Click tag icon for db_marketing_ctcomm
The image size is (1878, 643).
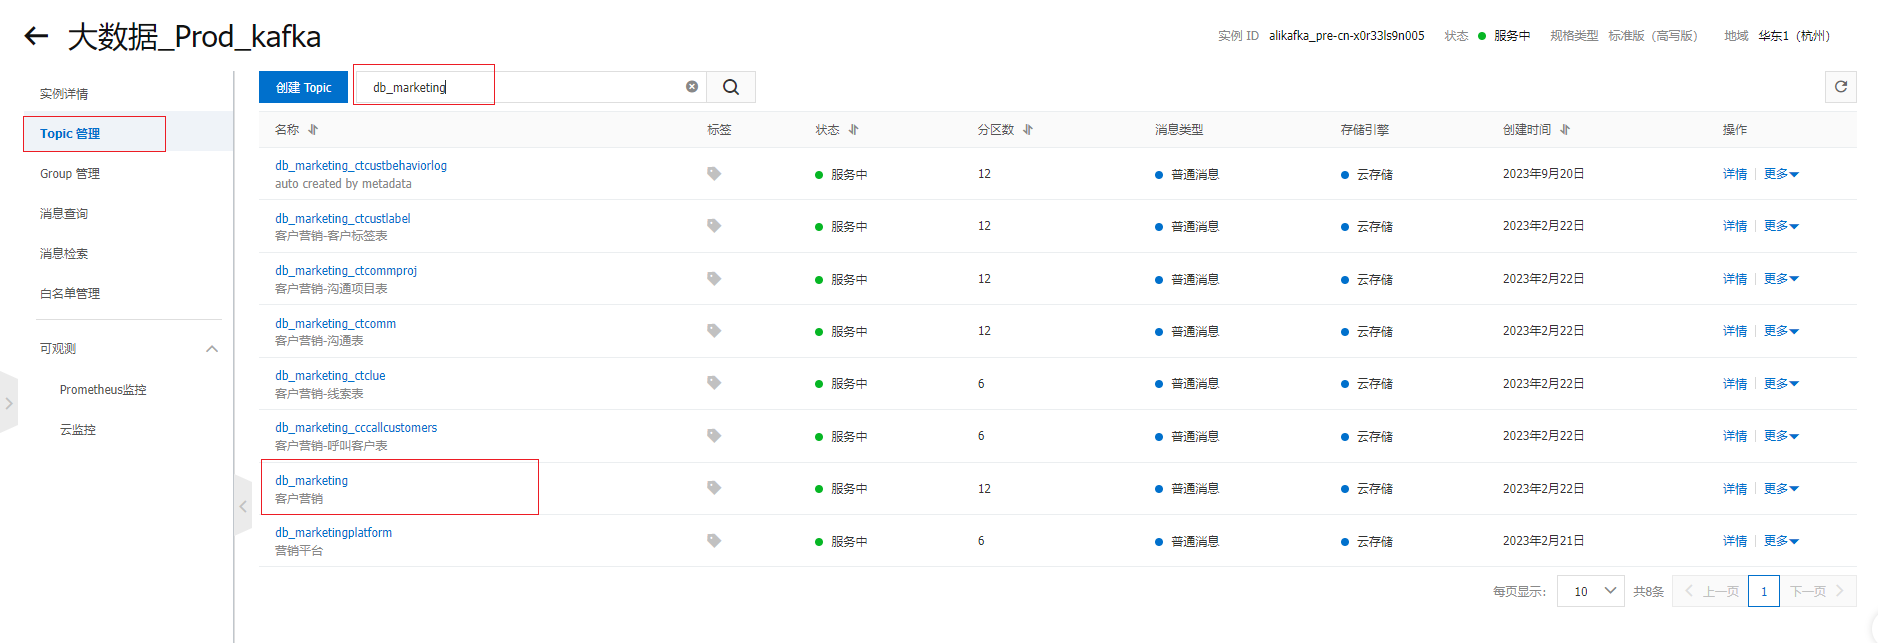(x=714, y=331)
